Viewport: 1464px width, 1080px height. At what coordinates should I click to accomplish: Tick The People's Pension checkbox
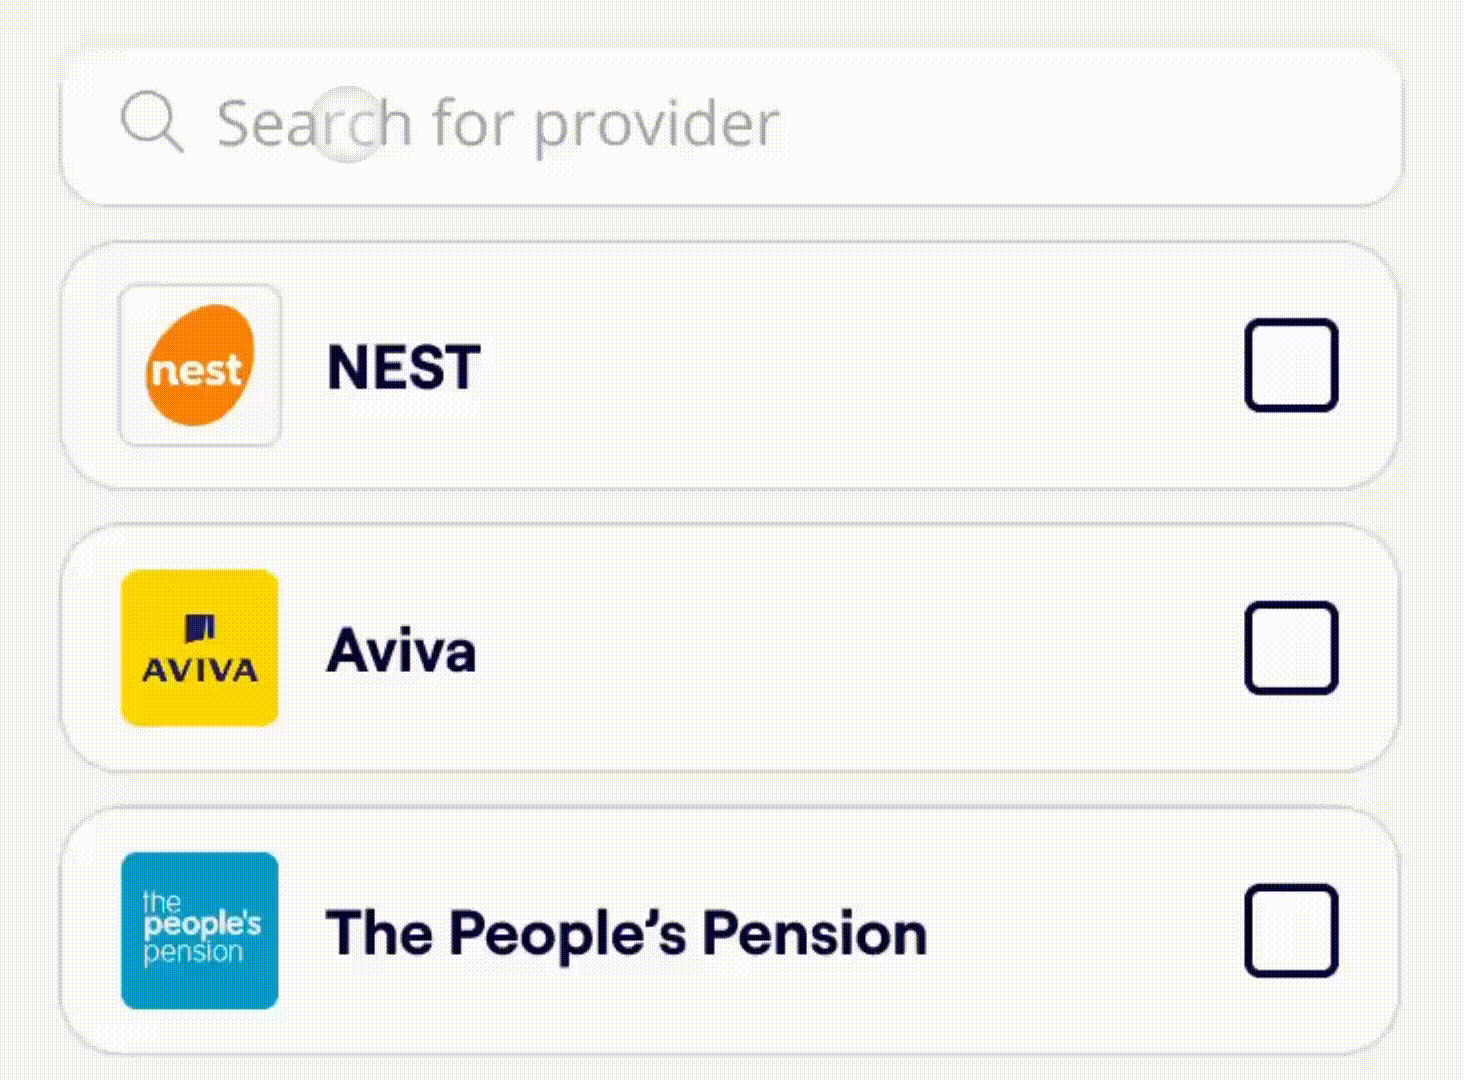point(1291,930)
